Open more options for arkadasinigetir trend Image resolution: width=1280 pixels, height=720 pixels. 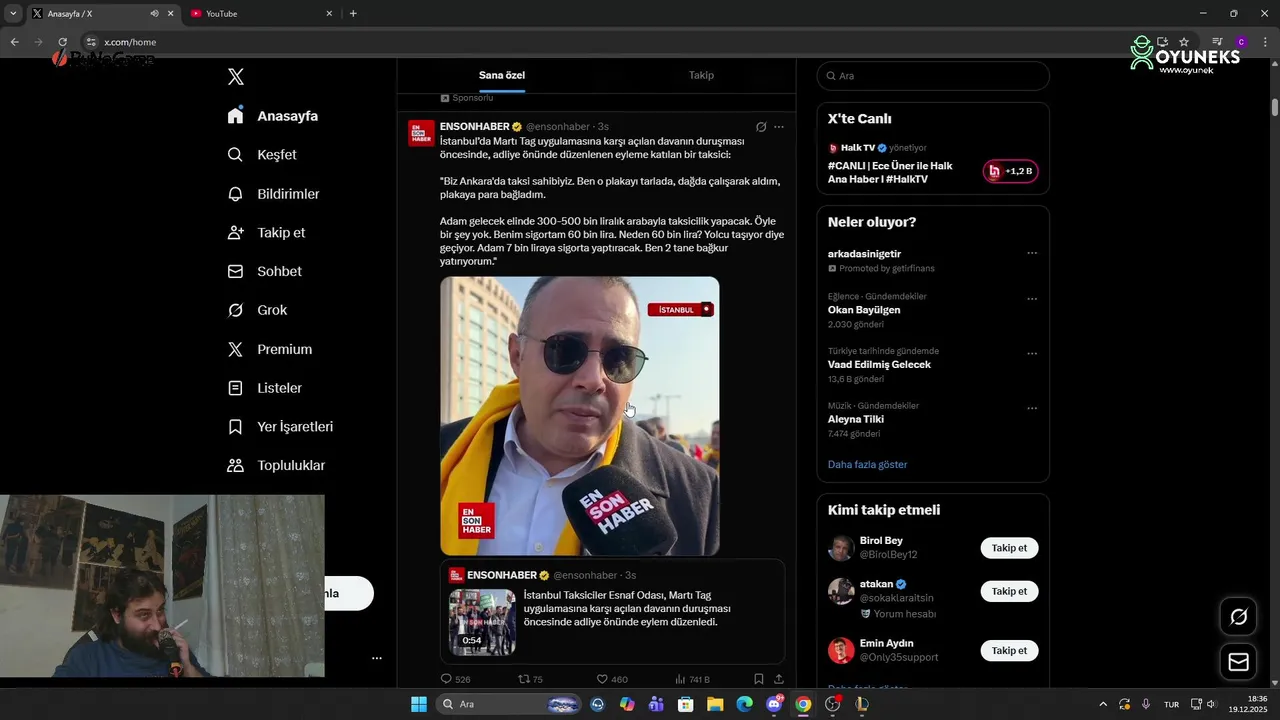tap(1032, 254)
